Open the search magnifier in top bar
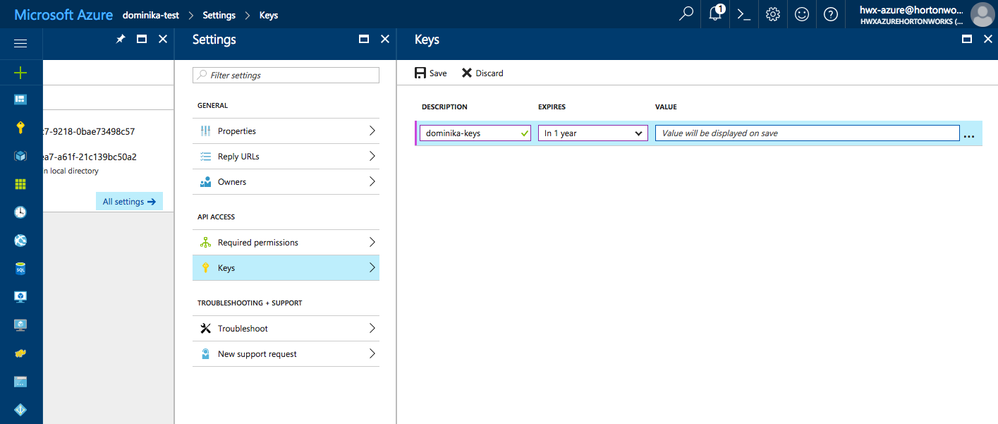This screenshot has width=998, height=424. [686, 14]
